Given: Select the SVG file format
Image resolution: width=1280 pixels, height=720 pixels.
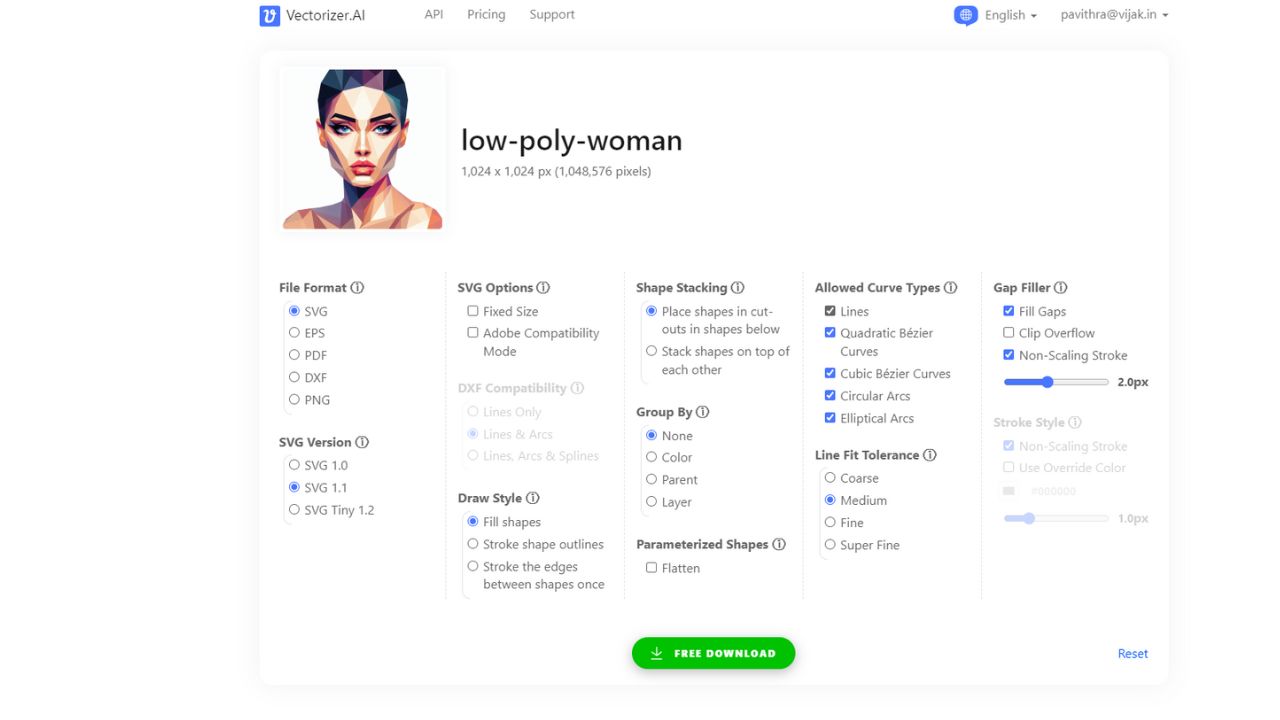Looking at the screenshot, I should 294,311.
